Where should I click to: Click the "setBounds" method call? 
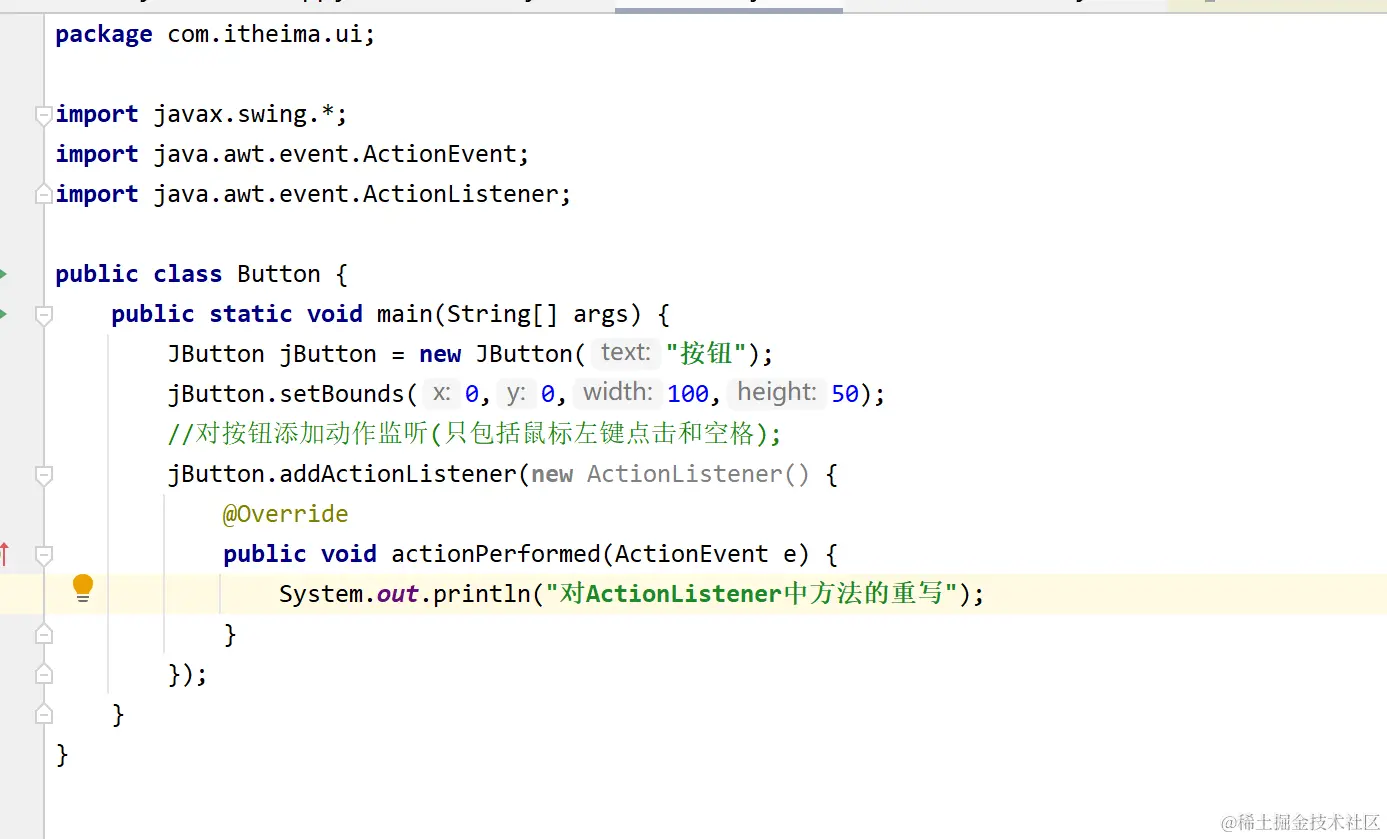click(341, 394)
